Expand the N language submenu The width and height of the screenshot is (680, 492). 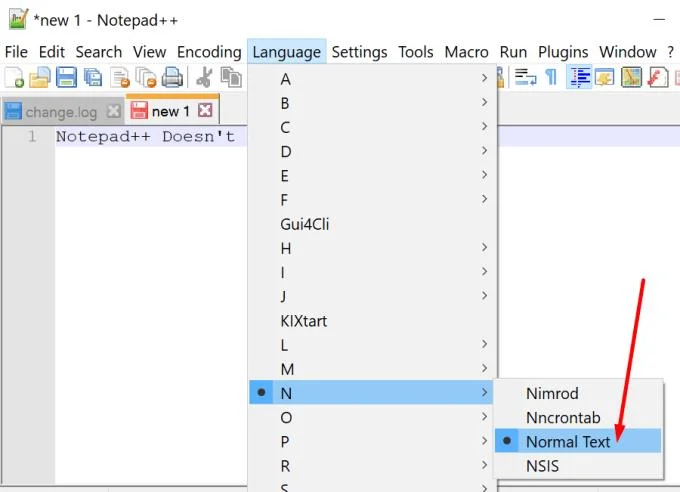[x=372, y=393]
